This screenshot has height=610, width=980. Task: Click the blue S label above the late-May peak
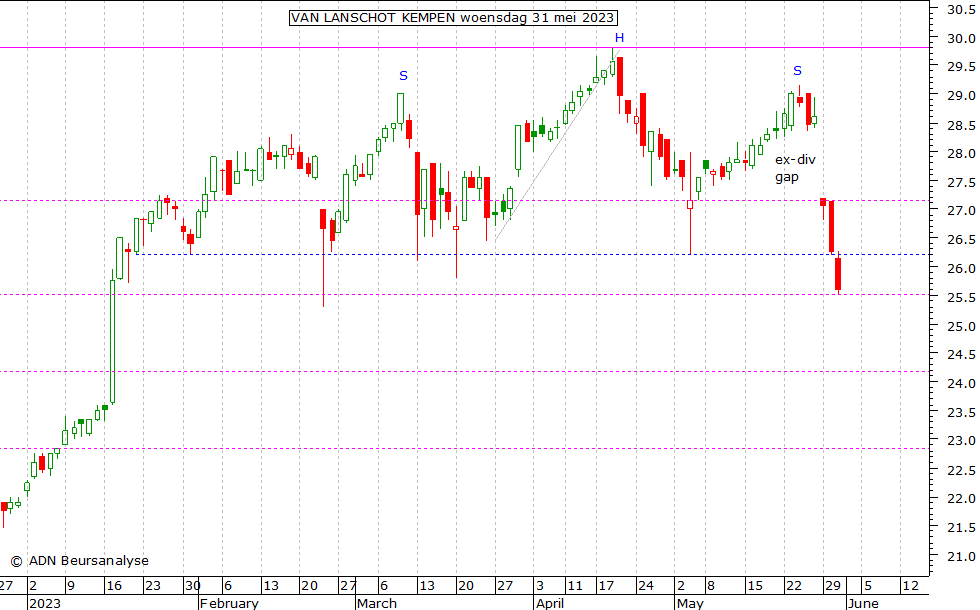click(797, 71)
